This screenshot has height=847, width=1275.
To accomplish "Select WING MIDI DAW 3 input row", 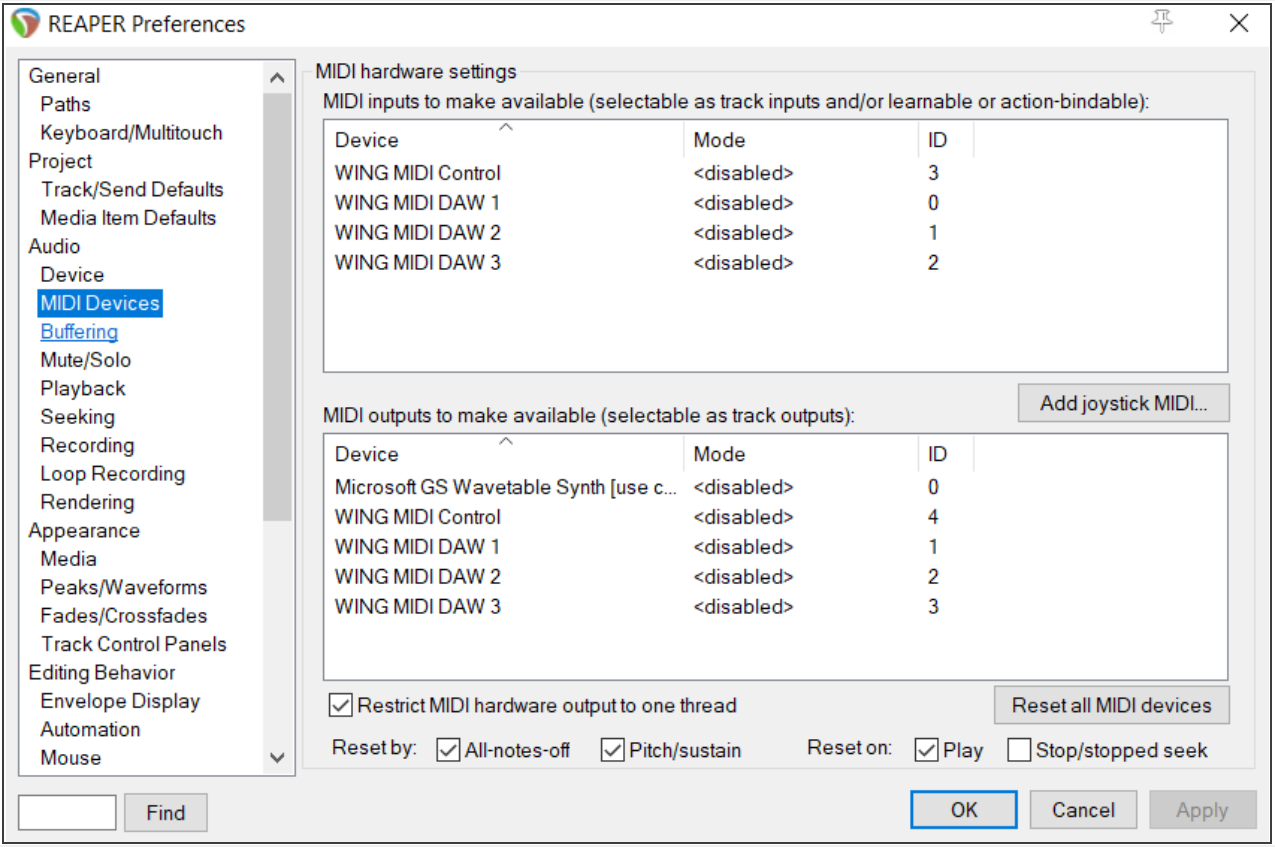I will coord(417,263).
